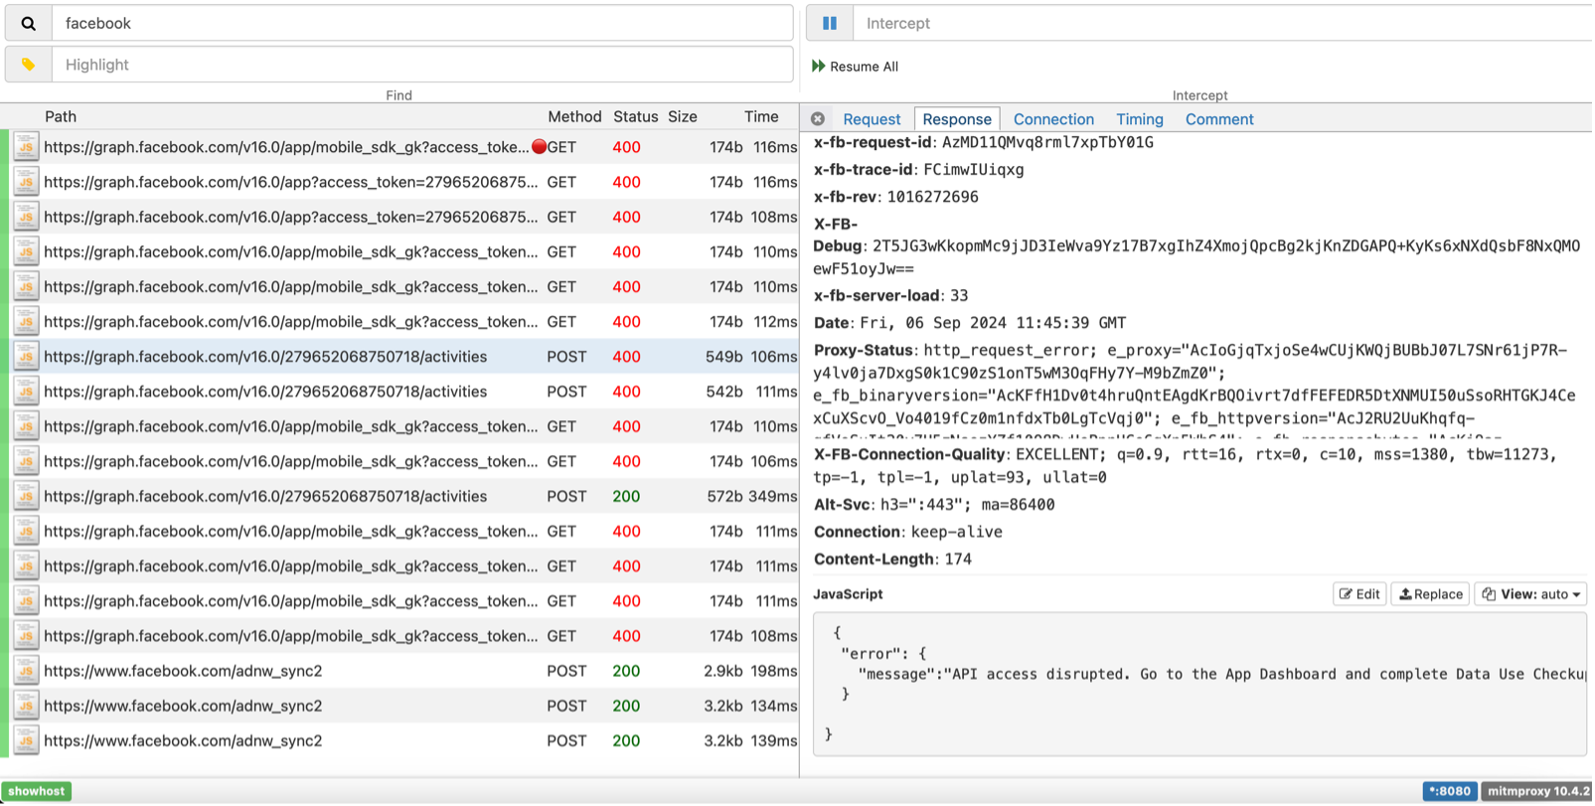Click the Replace button
The width and height of the screenshot is (1595, 806).
tap(1430, 594)
